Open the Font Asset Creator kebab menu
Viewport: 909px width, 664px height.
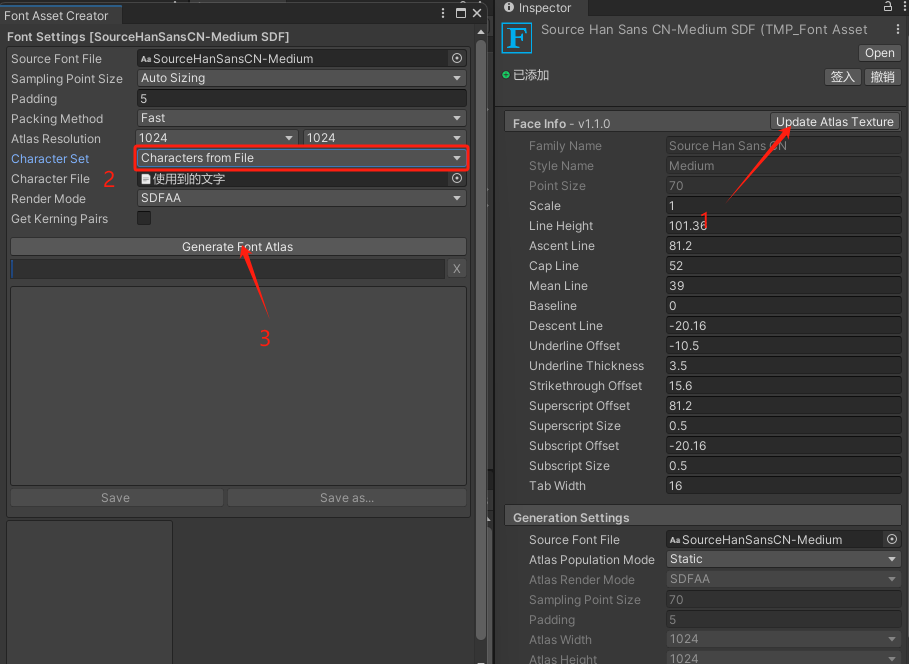tap(443, 13)
